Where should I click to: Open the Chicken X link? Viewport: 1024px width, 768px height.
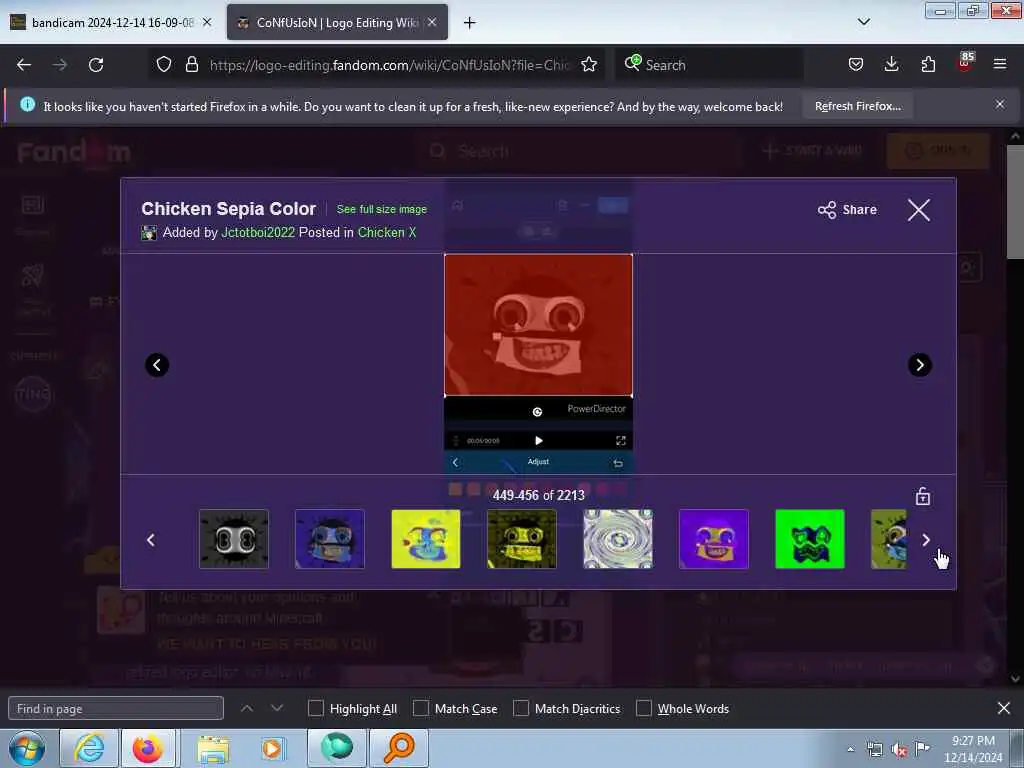coord(387,232)
